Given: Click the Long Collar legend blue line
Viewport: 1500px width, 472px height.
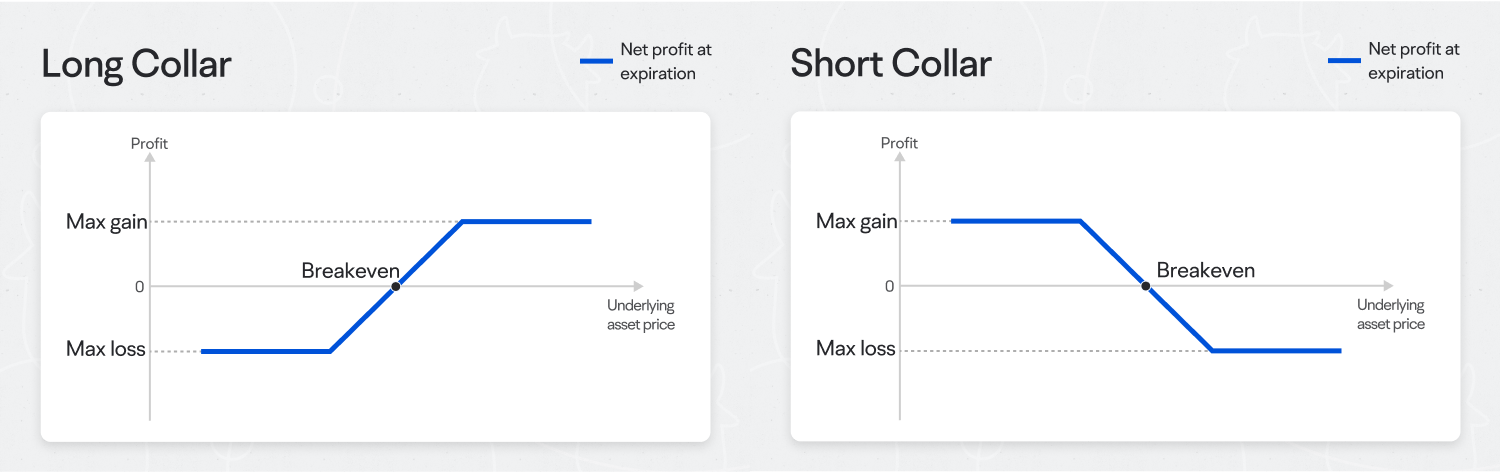Looking at the screenshot, I should pyautogui.click(x=596, y=61).
